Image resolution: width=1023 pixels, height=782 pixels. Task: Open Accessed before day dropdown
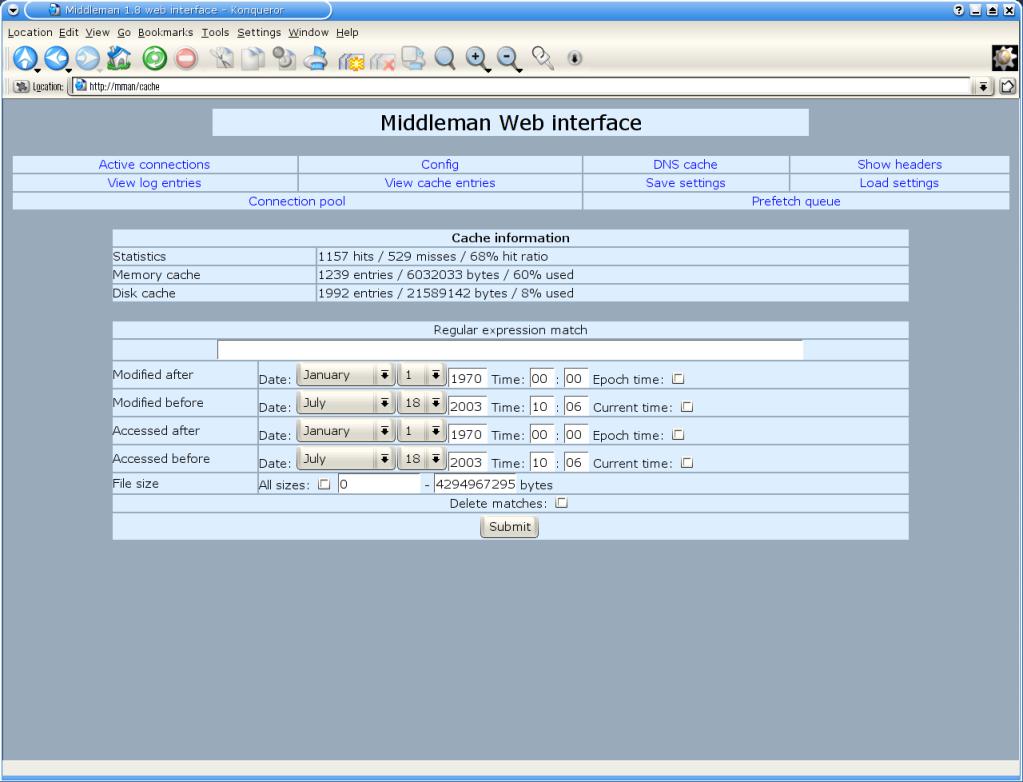421,459
